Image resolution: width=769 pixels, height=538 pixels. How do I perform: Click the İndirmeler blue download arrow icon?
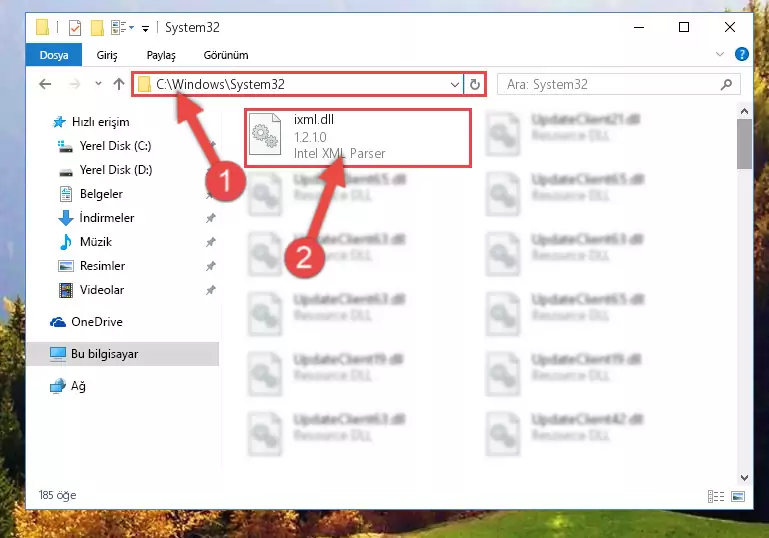click(x=66, y=218)
